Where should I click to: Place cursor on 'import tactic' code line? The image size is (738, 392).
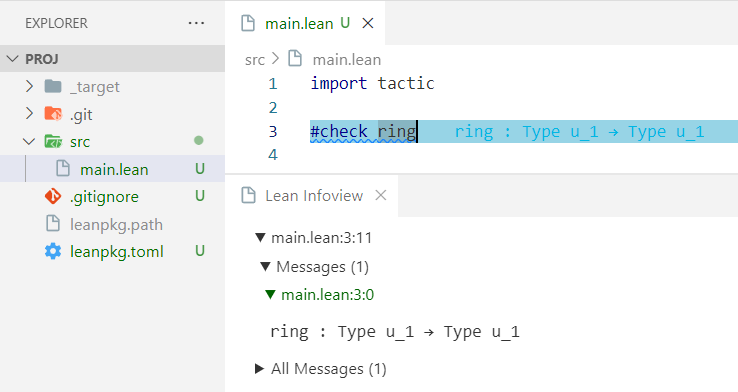tap(372, 84)
